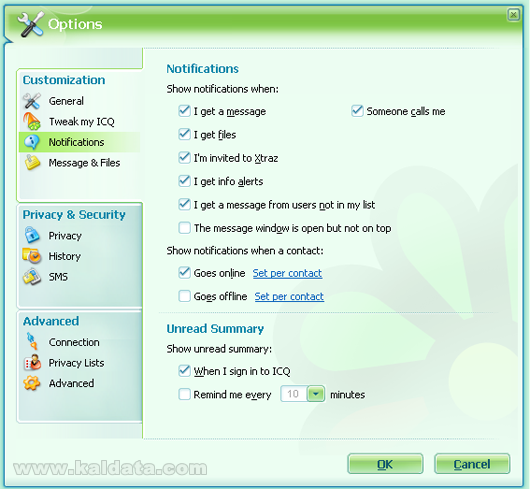Click 'Set per contact' link for Goes online
Screen dimensions: 530x489
point(287,273)
